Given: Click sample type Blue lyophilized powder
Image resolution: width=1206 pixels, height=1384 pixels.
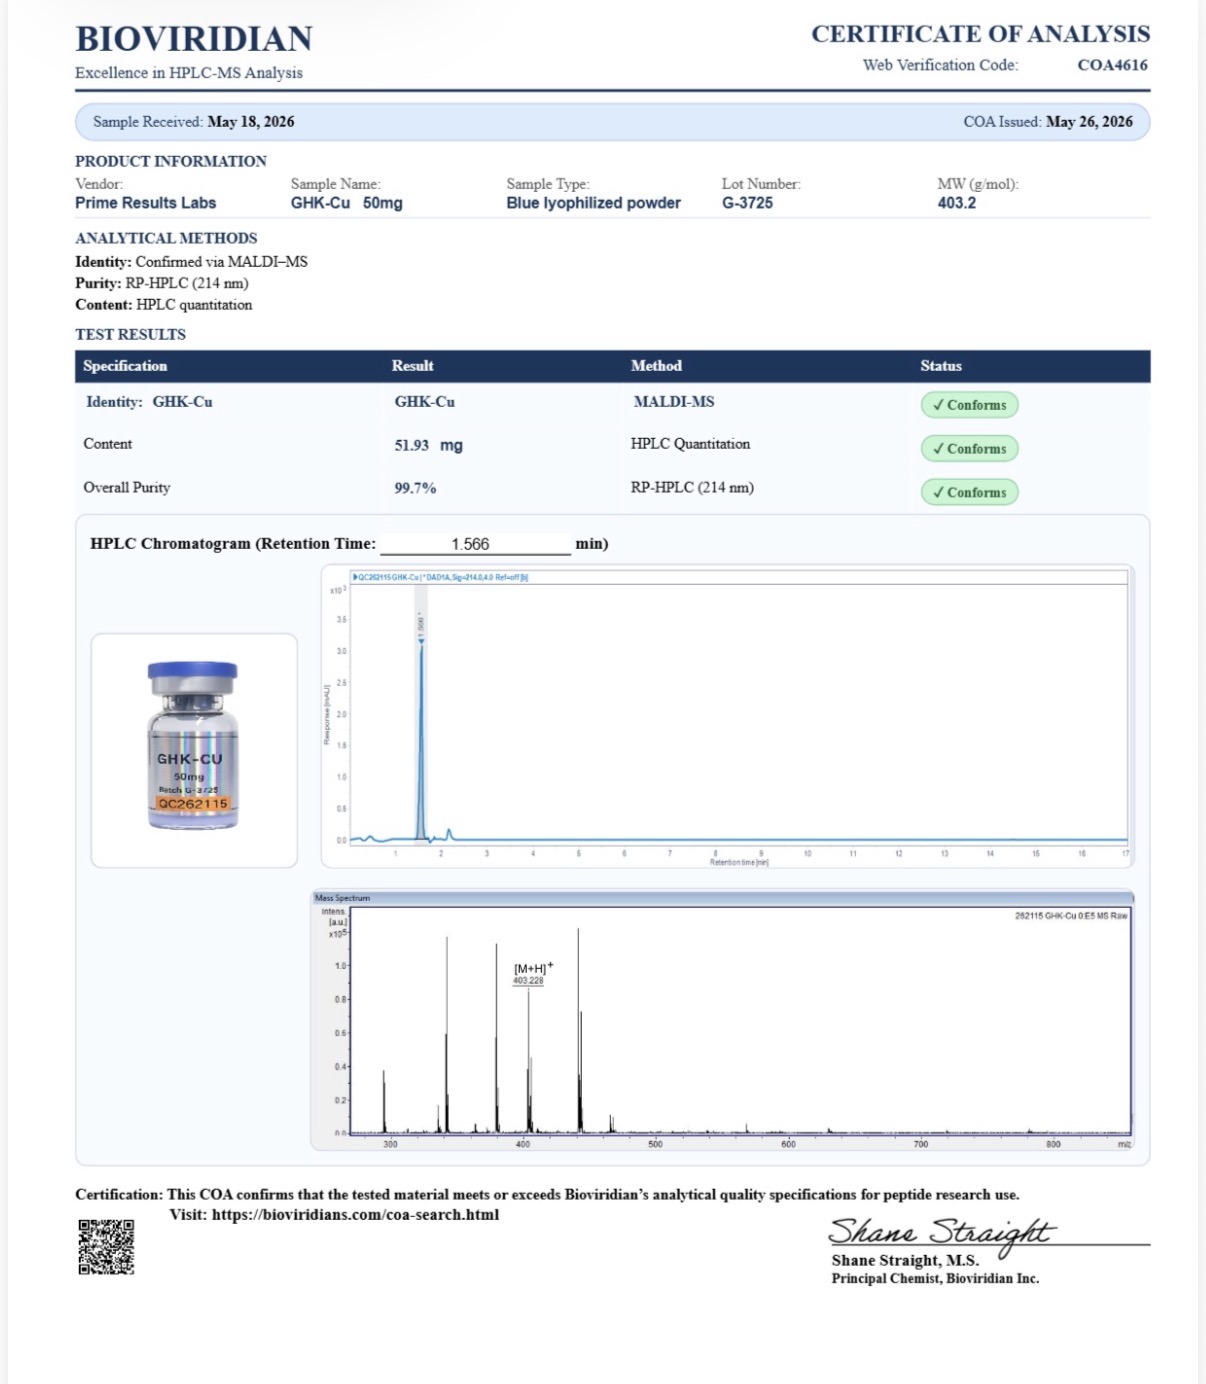Looking at the screenshot, I should (x=593, y=203).
